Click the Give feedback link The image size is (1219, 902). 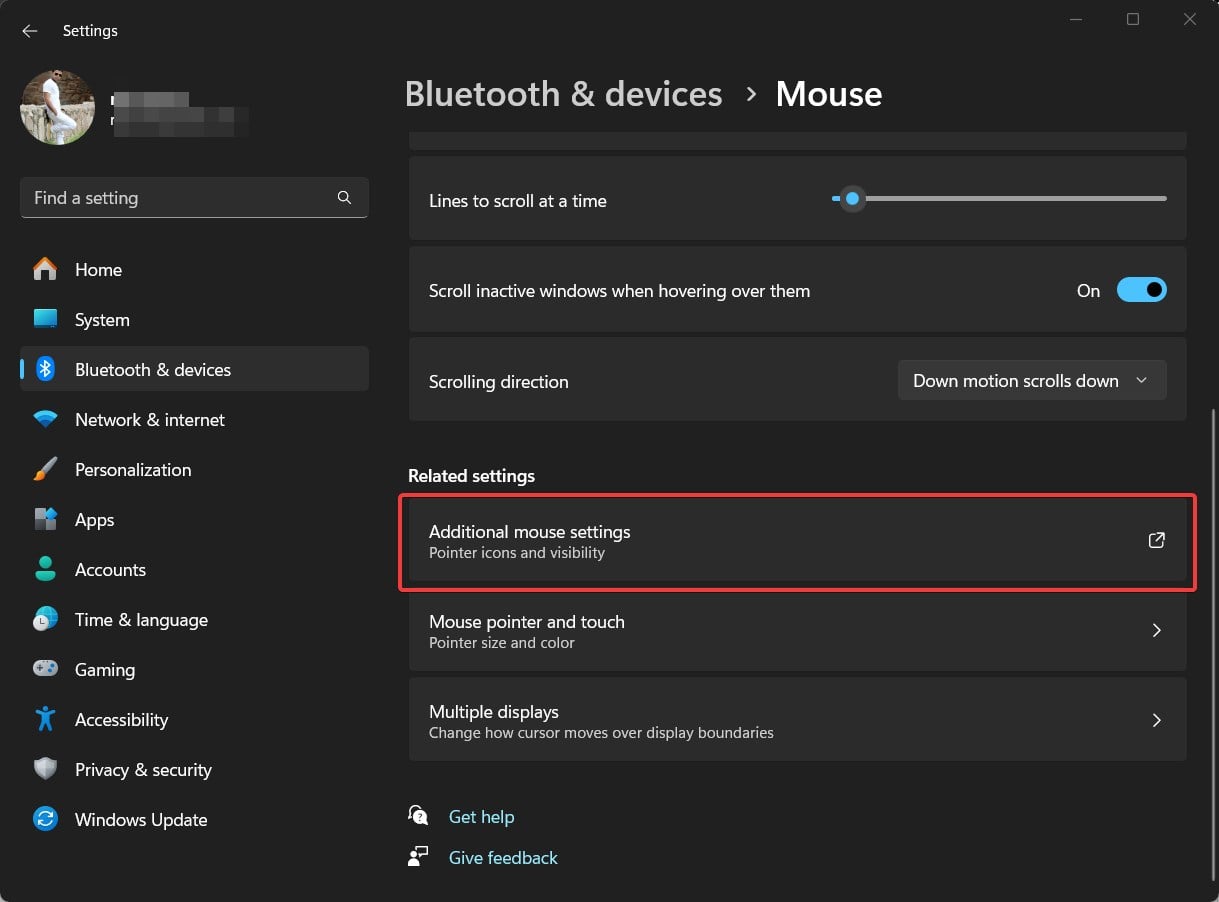point(503,858)
